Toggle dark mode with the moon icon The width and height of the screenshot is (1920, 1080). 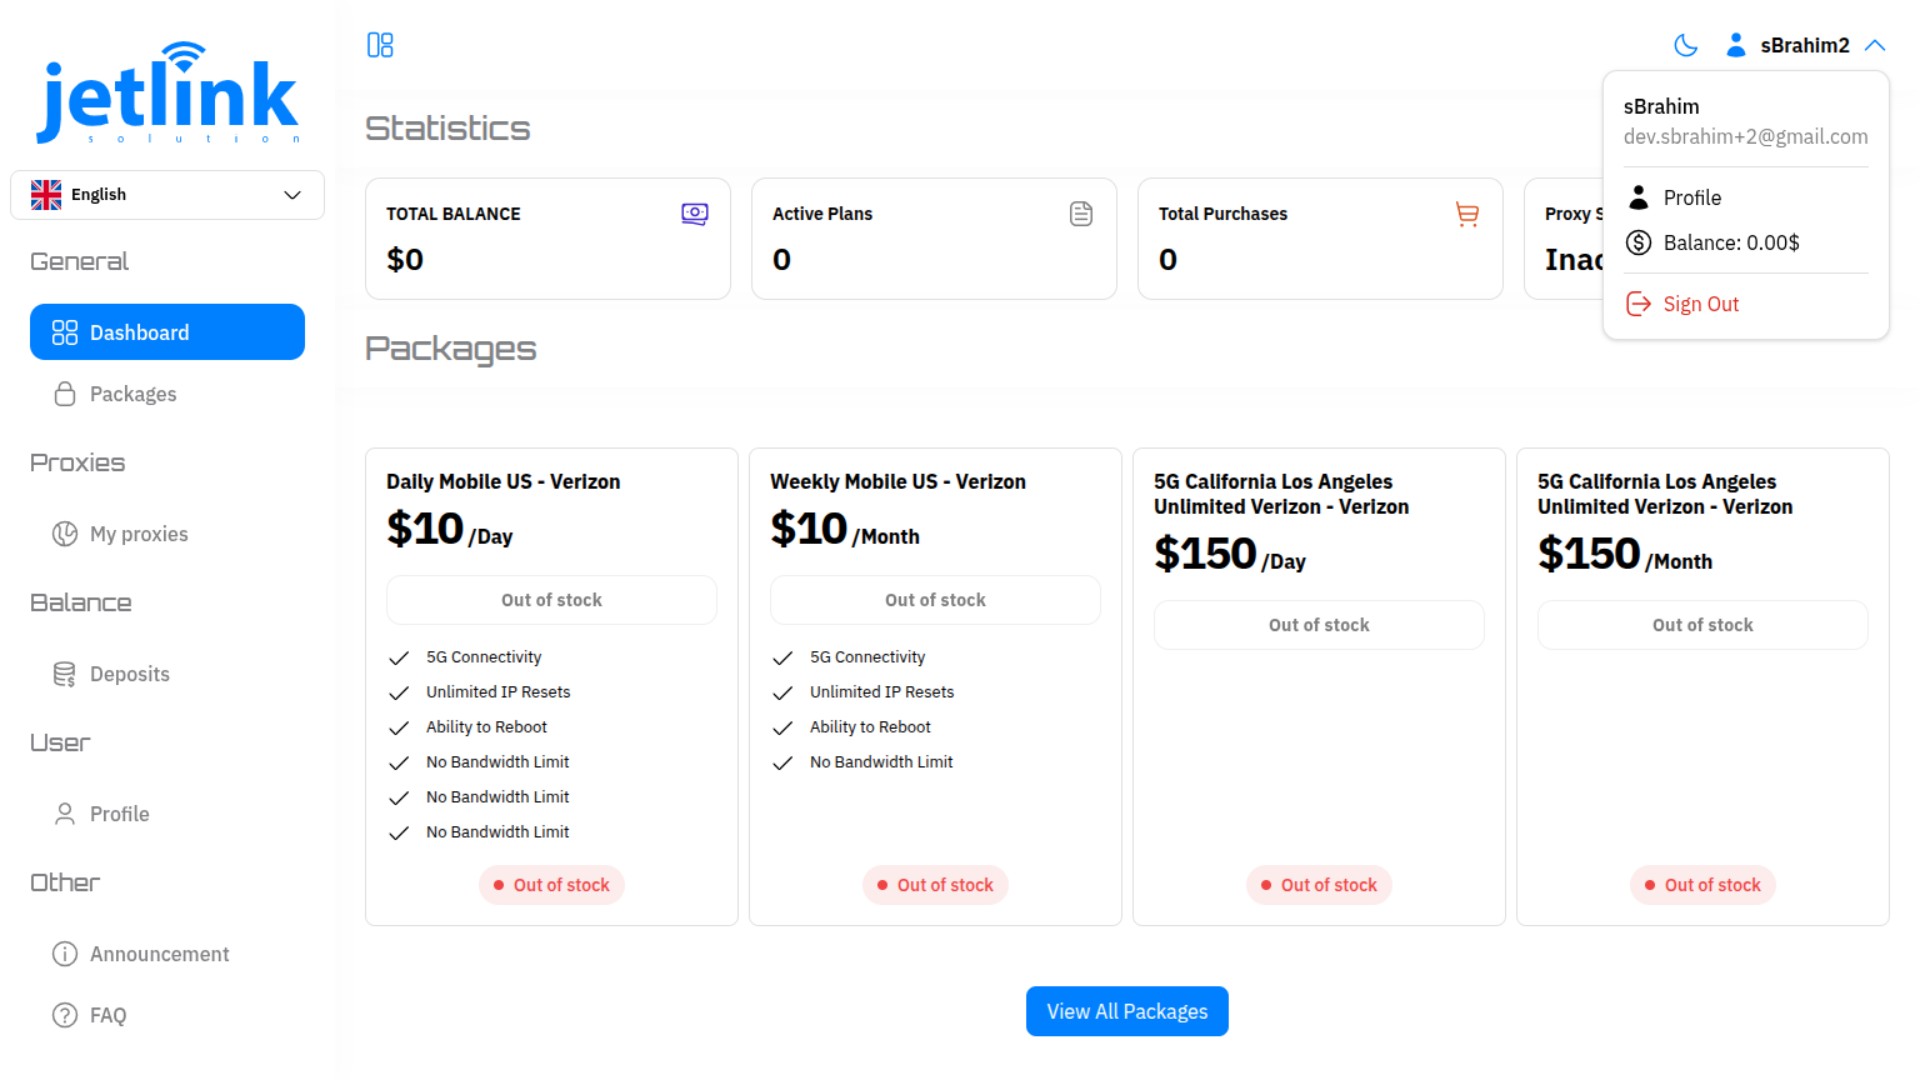(x=1686, y=45)
